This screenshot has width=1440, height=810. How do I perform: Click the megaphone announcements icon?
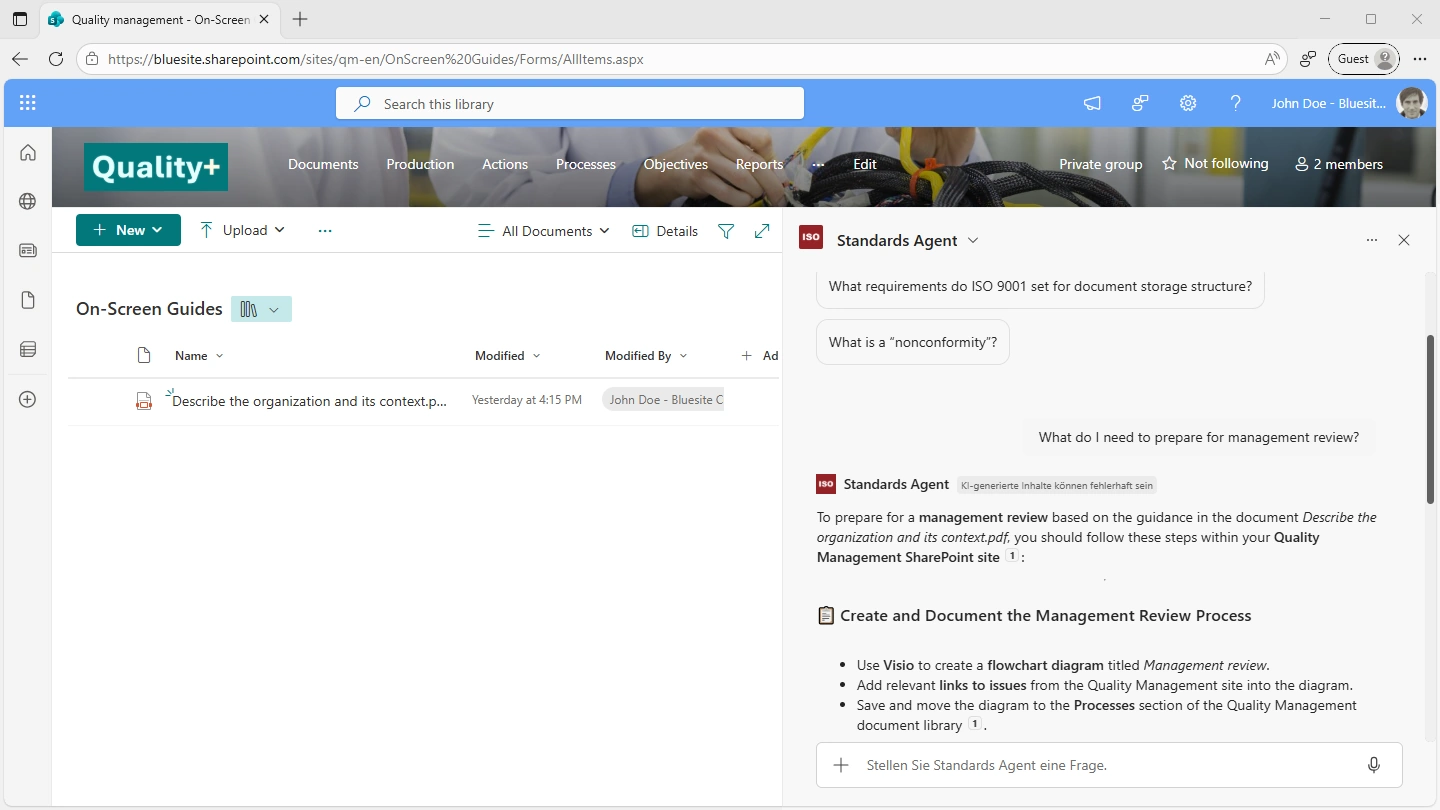(x=1092, y=103)
